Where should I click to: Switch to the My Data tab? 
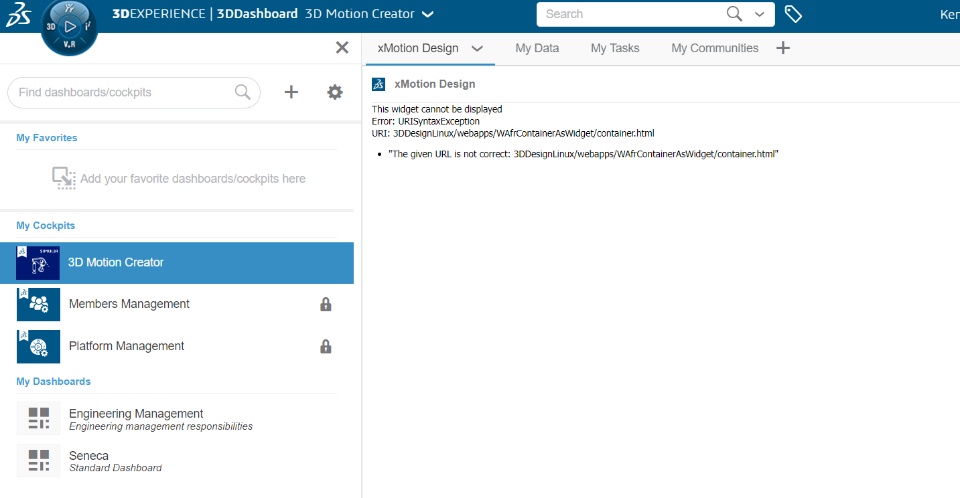coord(537,48)
